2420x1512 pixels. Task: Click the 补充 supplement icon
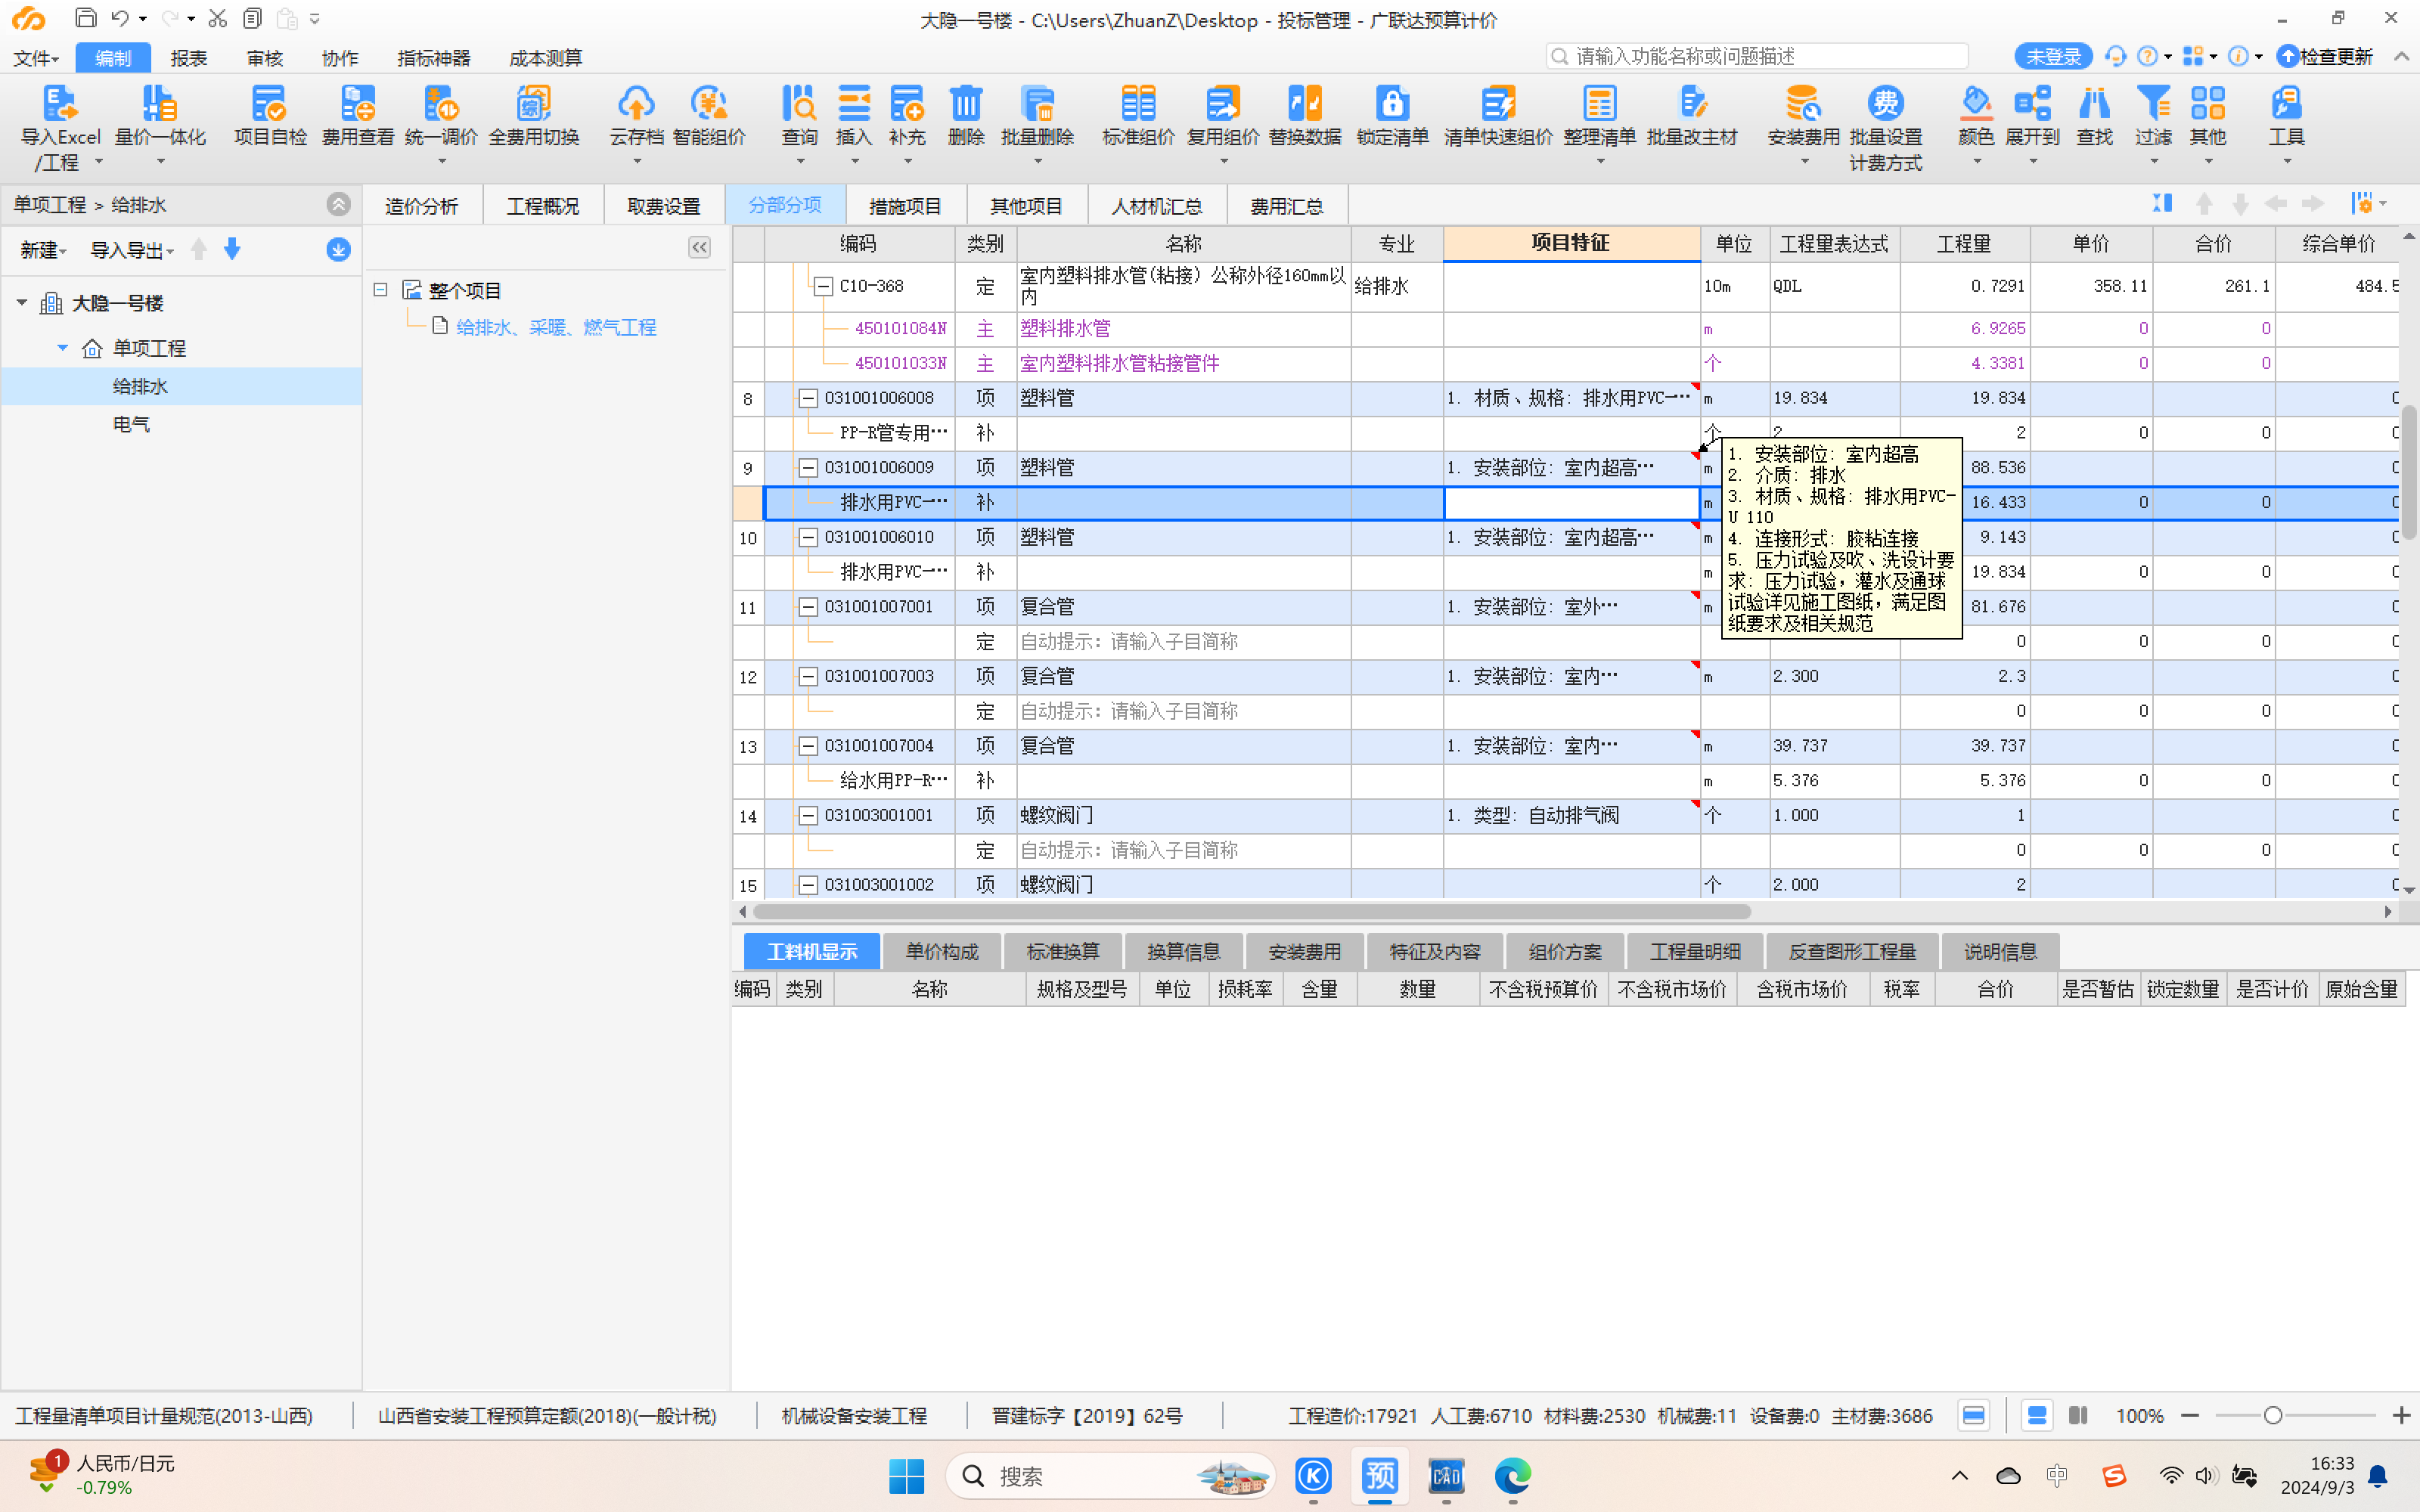tap(907, 104)
